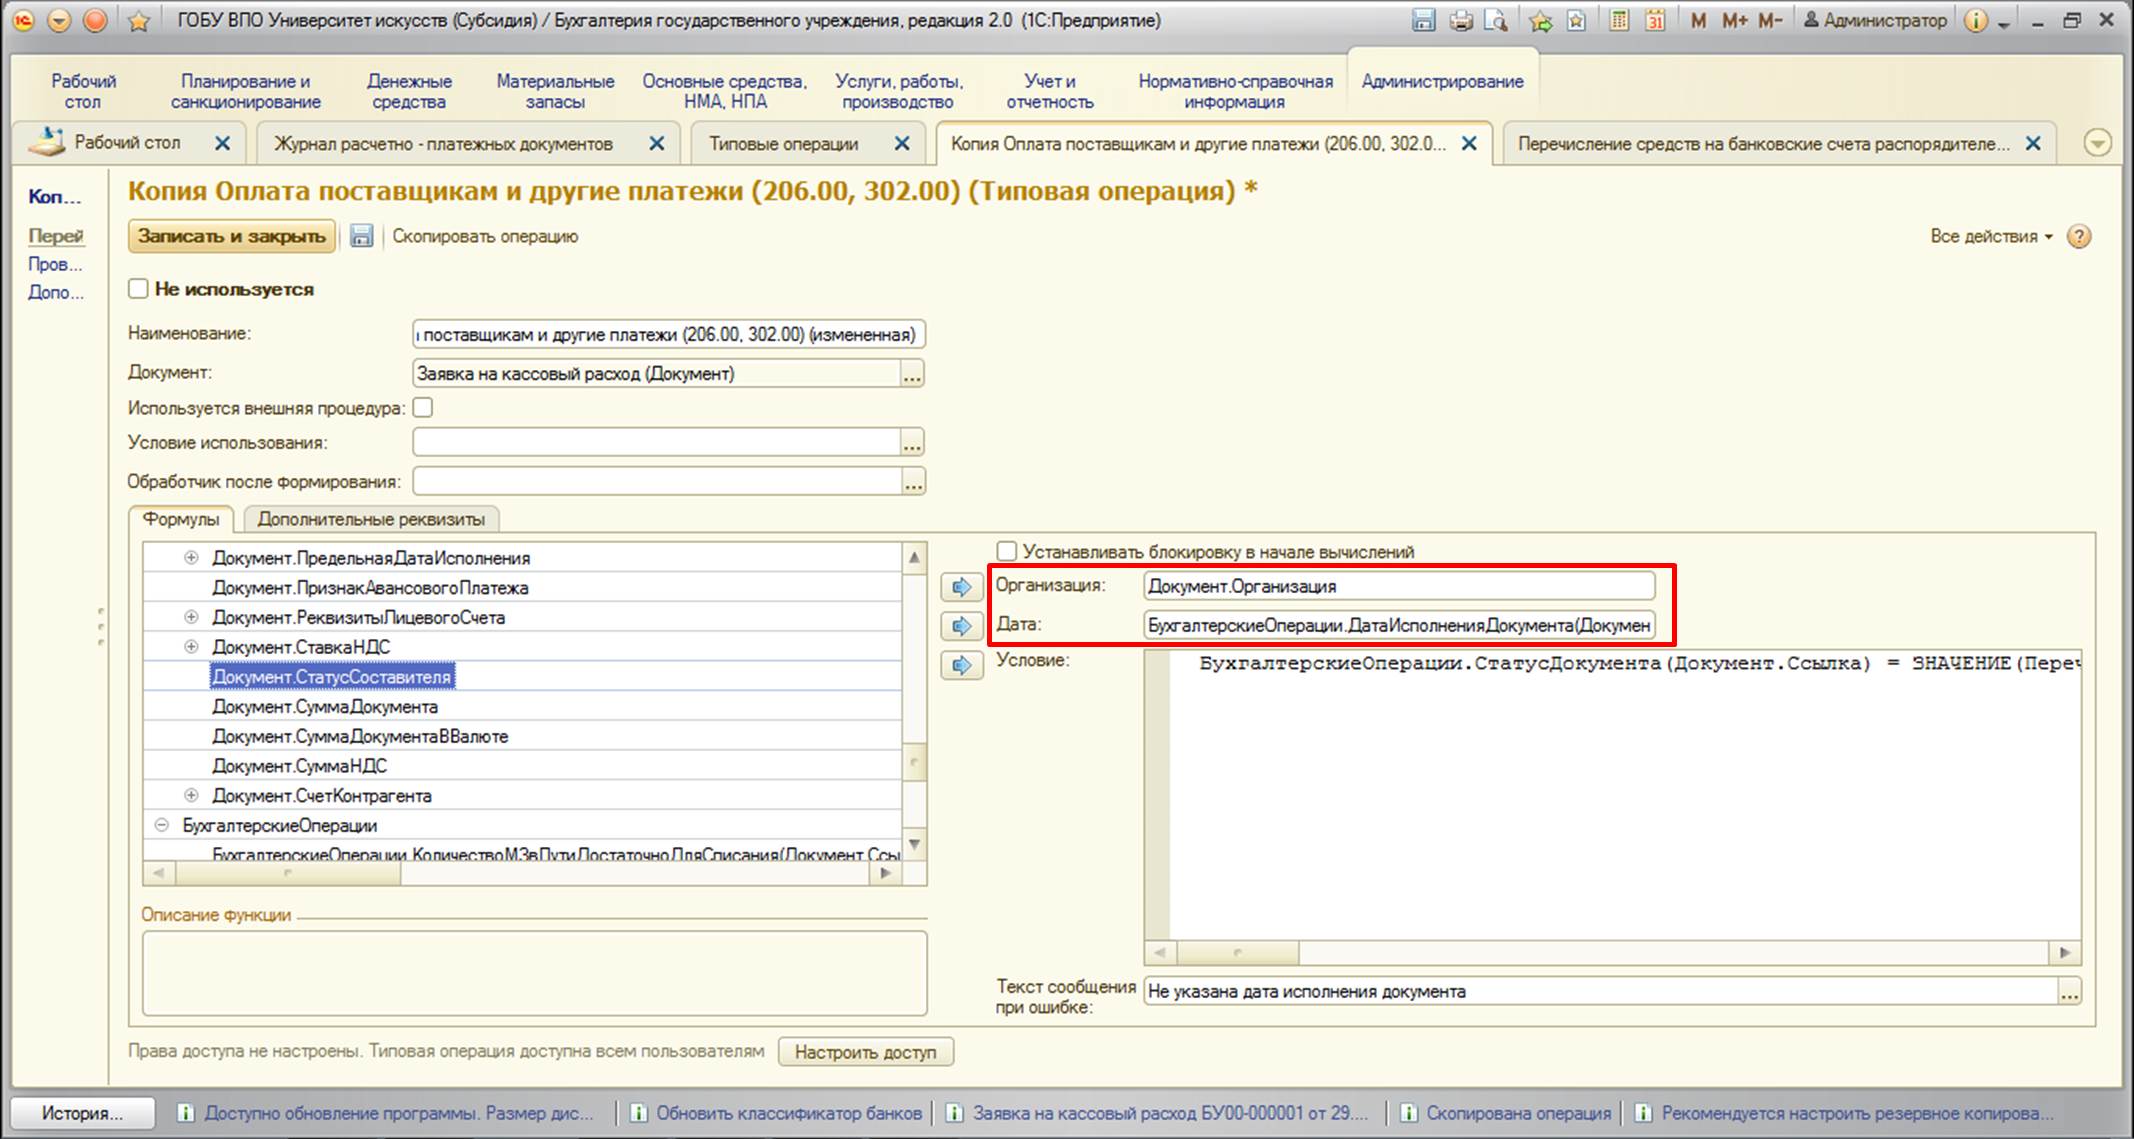Screen dimensions: 2134x1139
Task: Click the print icon in title bar
Action: [x=1461, y=20]
